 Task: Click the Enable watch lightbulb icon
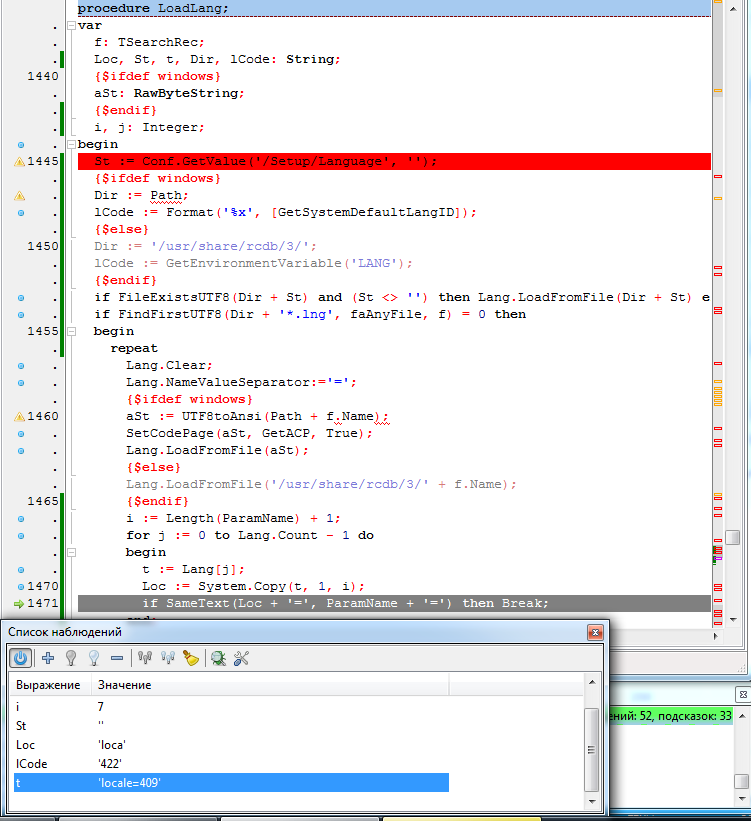tap(71, 657)
